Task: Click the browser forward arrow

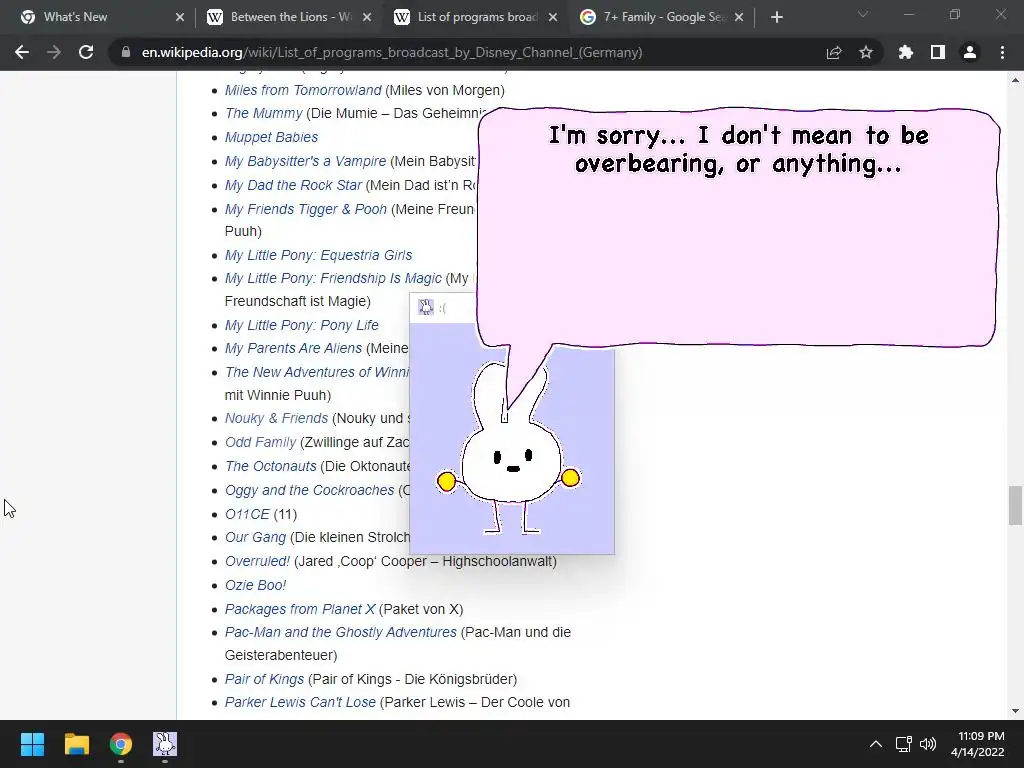Action: [54, 52]
